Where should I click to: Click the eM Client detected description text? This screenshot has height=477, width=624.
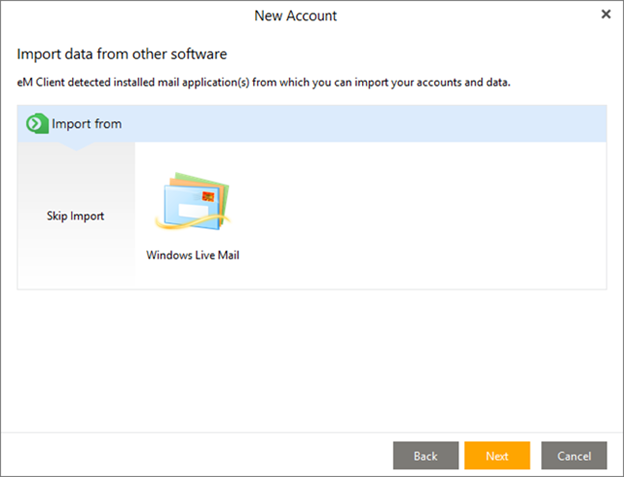pos(264,82)
